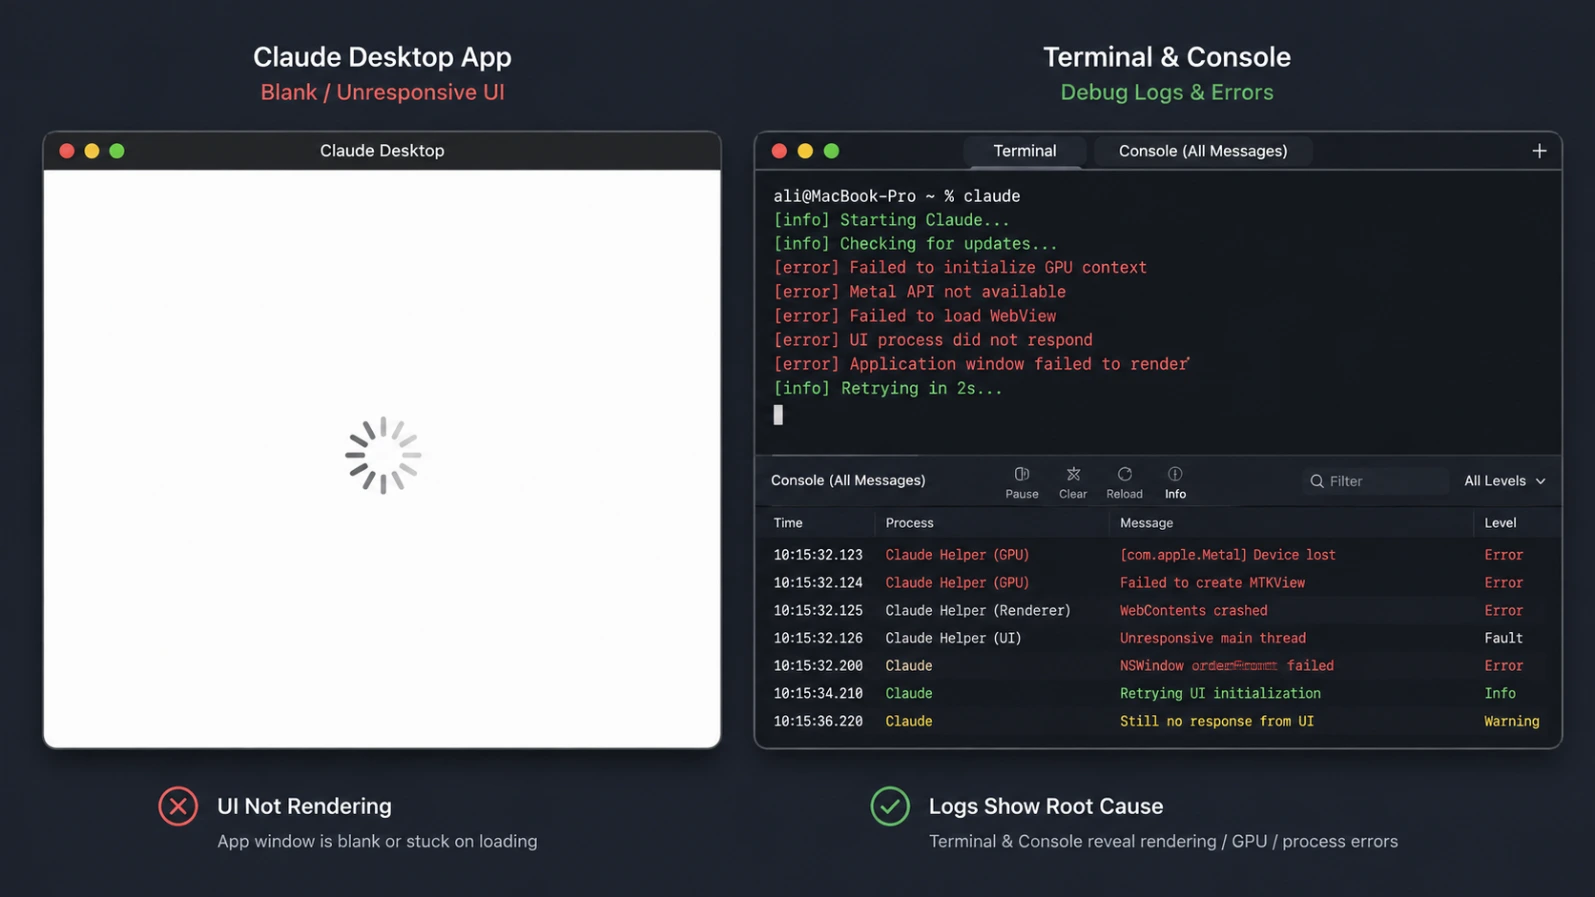Zoom the Terminal window with green button
Screen dimensions: 1595x897
pyautogui.click(x=831, y=151)
